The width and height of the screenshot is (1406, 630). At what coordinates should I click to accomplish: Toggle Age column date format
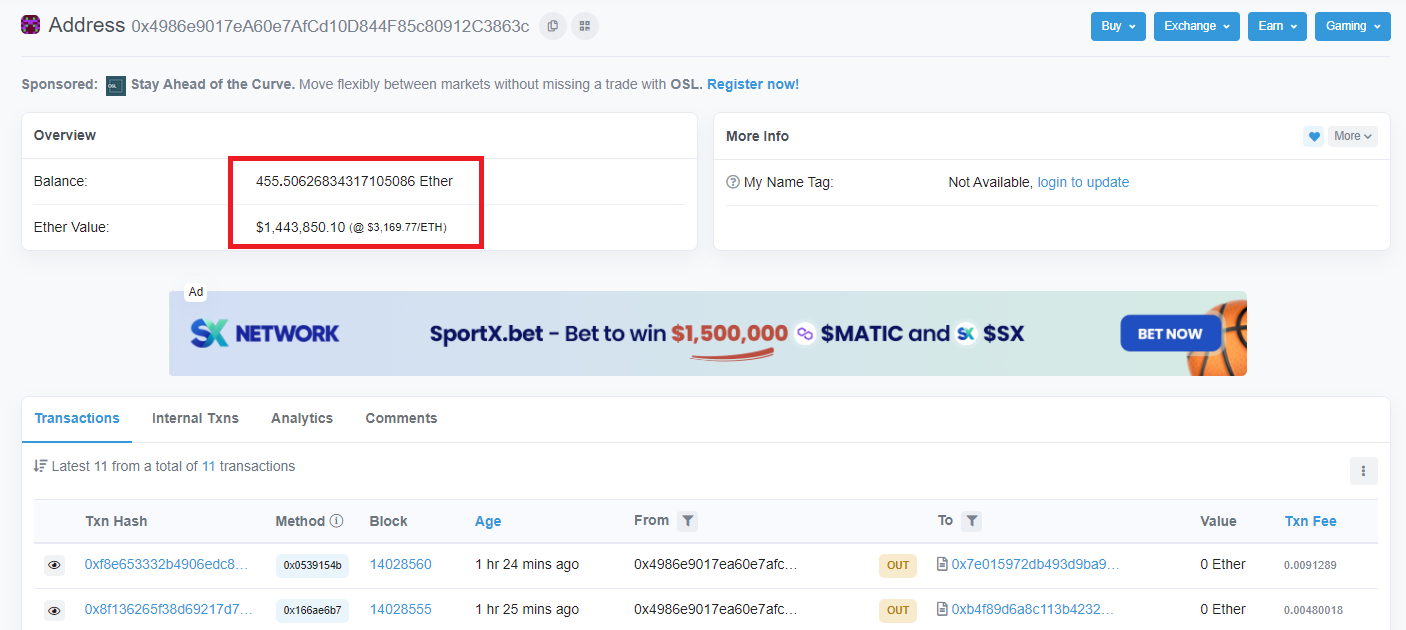[x=488, y=521]
